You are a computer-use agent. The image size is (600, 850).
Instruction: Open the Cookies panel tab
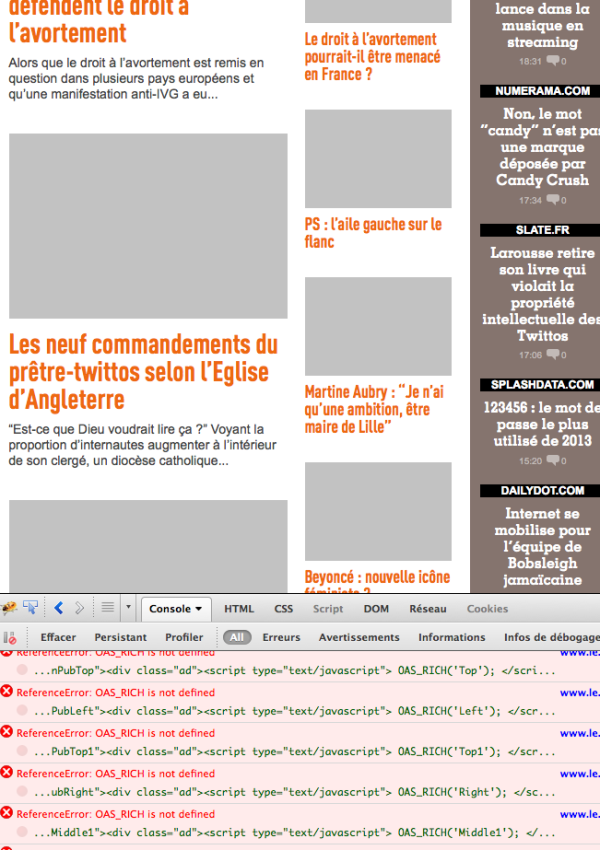point(487,609)
